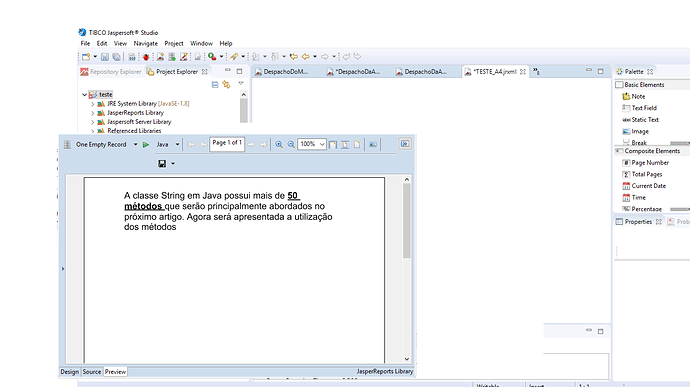Open the One Empty Record data adapter dropdown
This screenshot has height=387, width=690.
[x=136, y=144]
